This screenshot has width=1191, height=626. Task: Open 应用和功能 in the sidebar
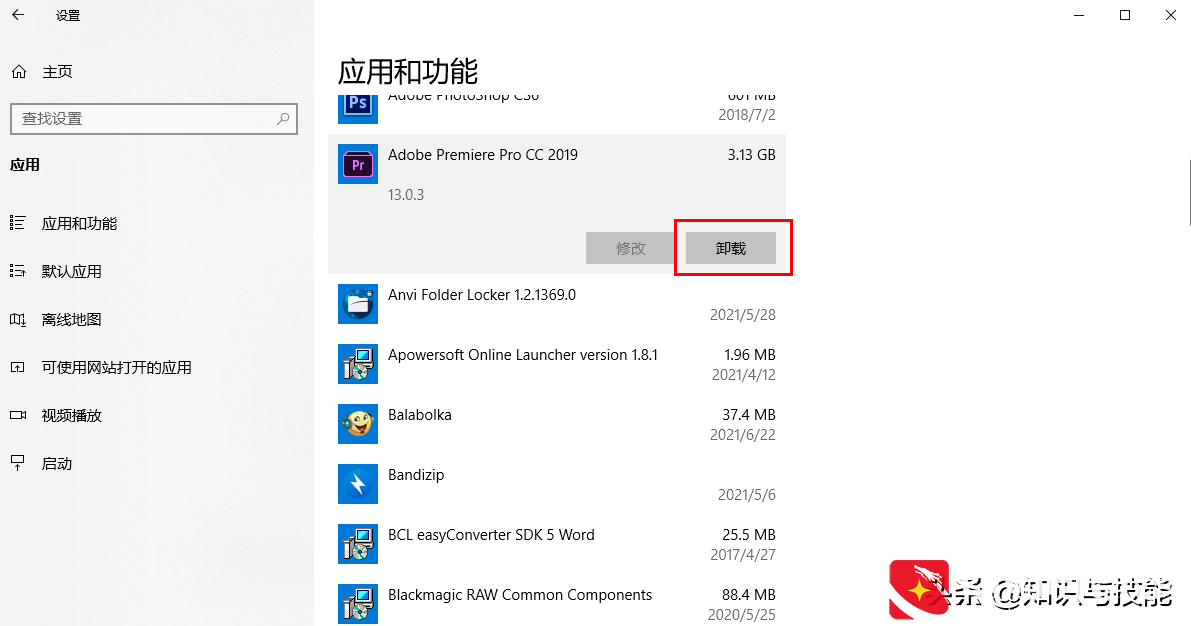(79, 223)
